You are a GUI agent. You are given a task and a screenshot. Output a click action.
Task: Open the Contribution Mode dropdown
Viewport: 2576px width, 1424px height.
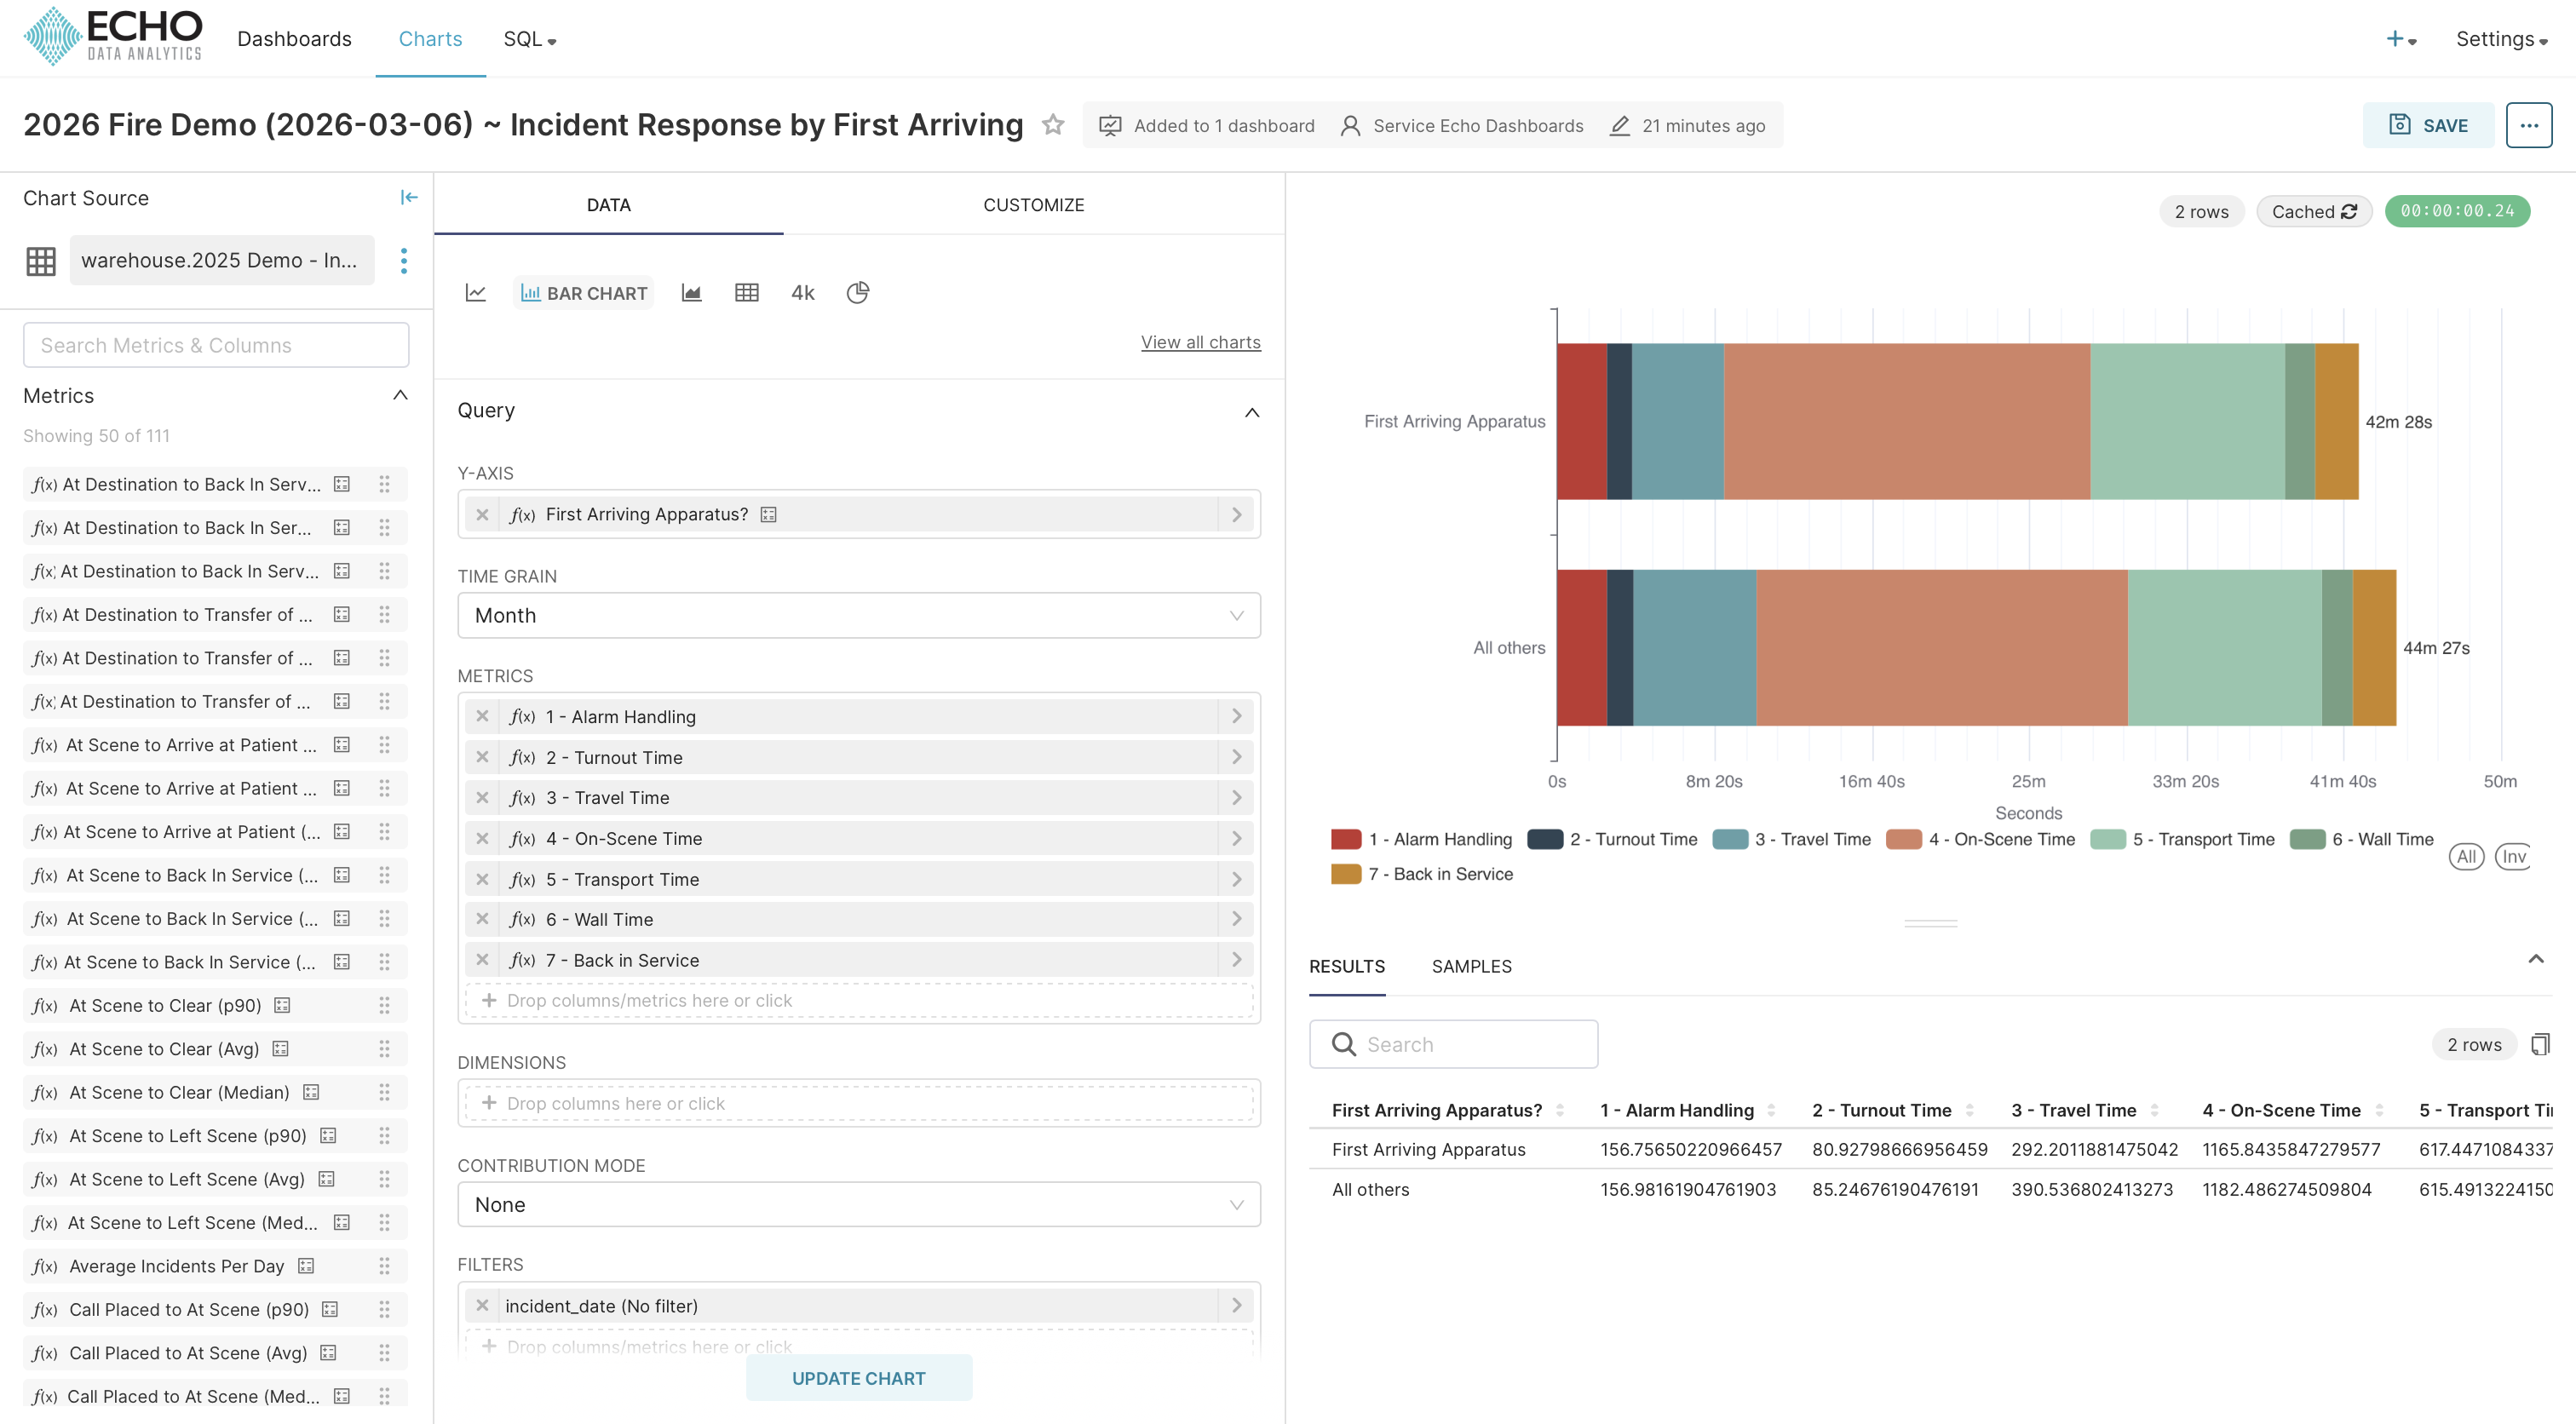858,1204
